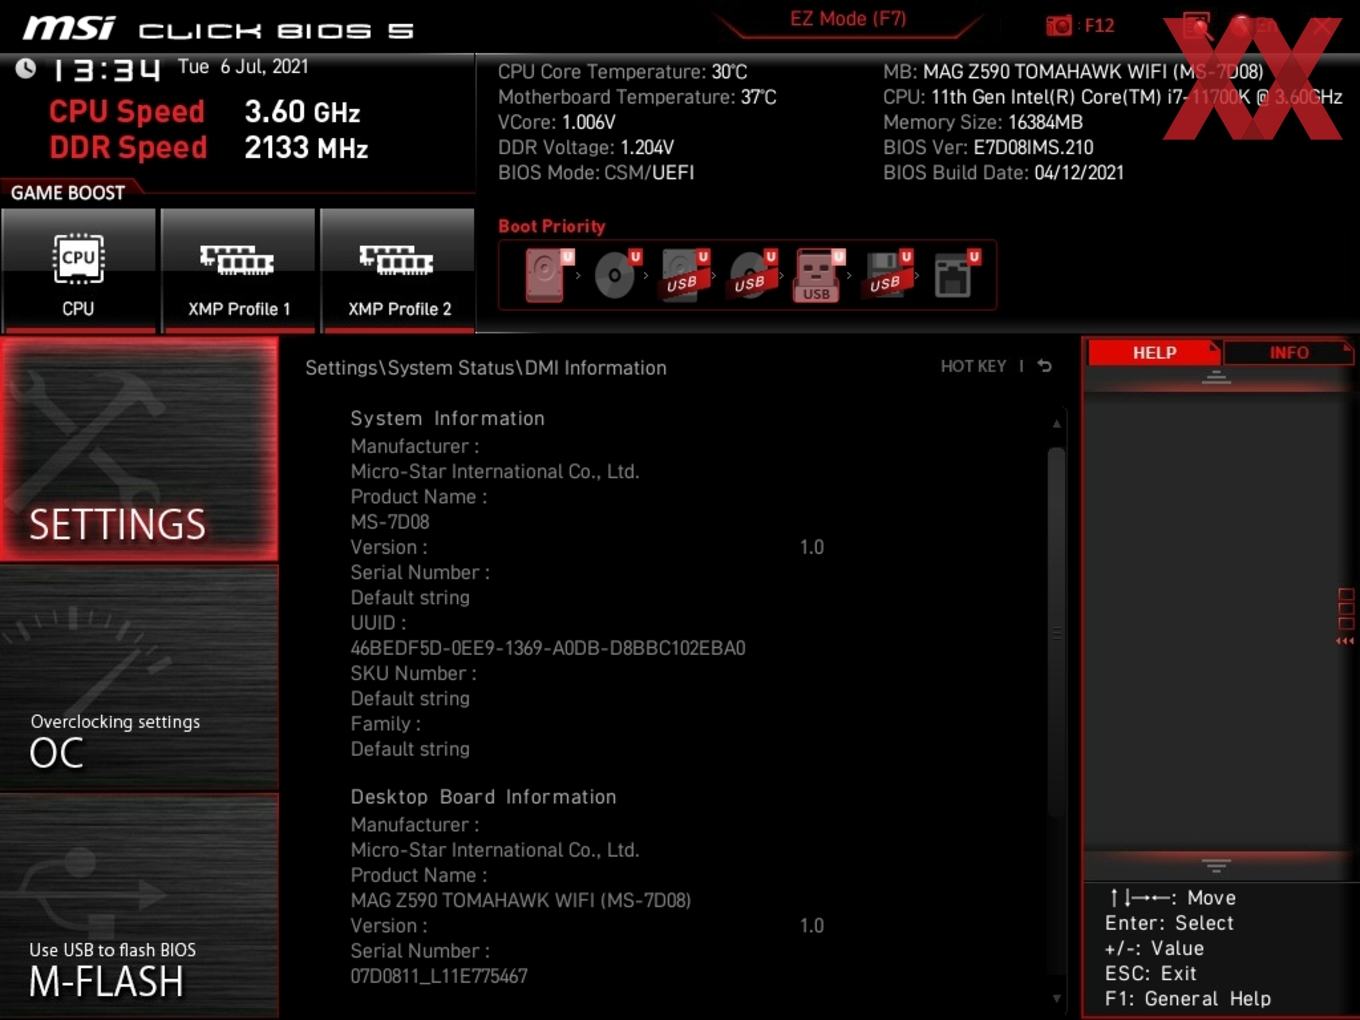Enable the CPU Game Boost button
The width and height of the screenshot is (1360, 1020).
(78, 270)
